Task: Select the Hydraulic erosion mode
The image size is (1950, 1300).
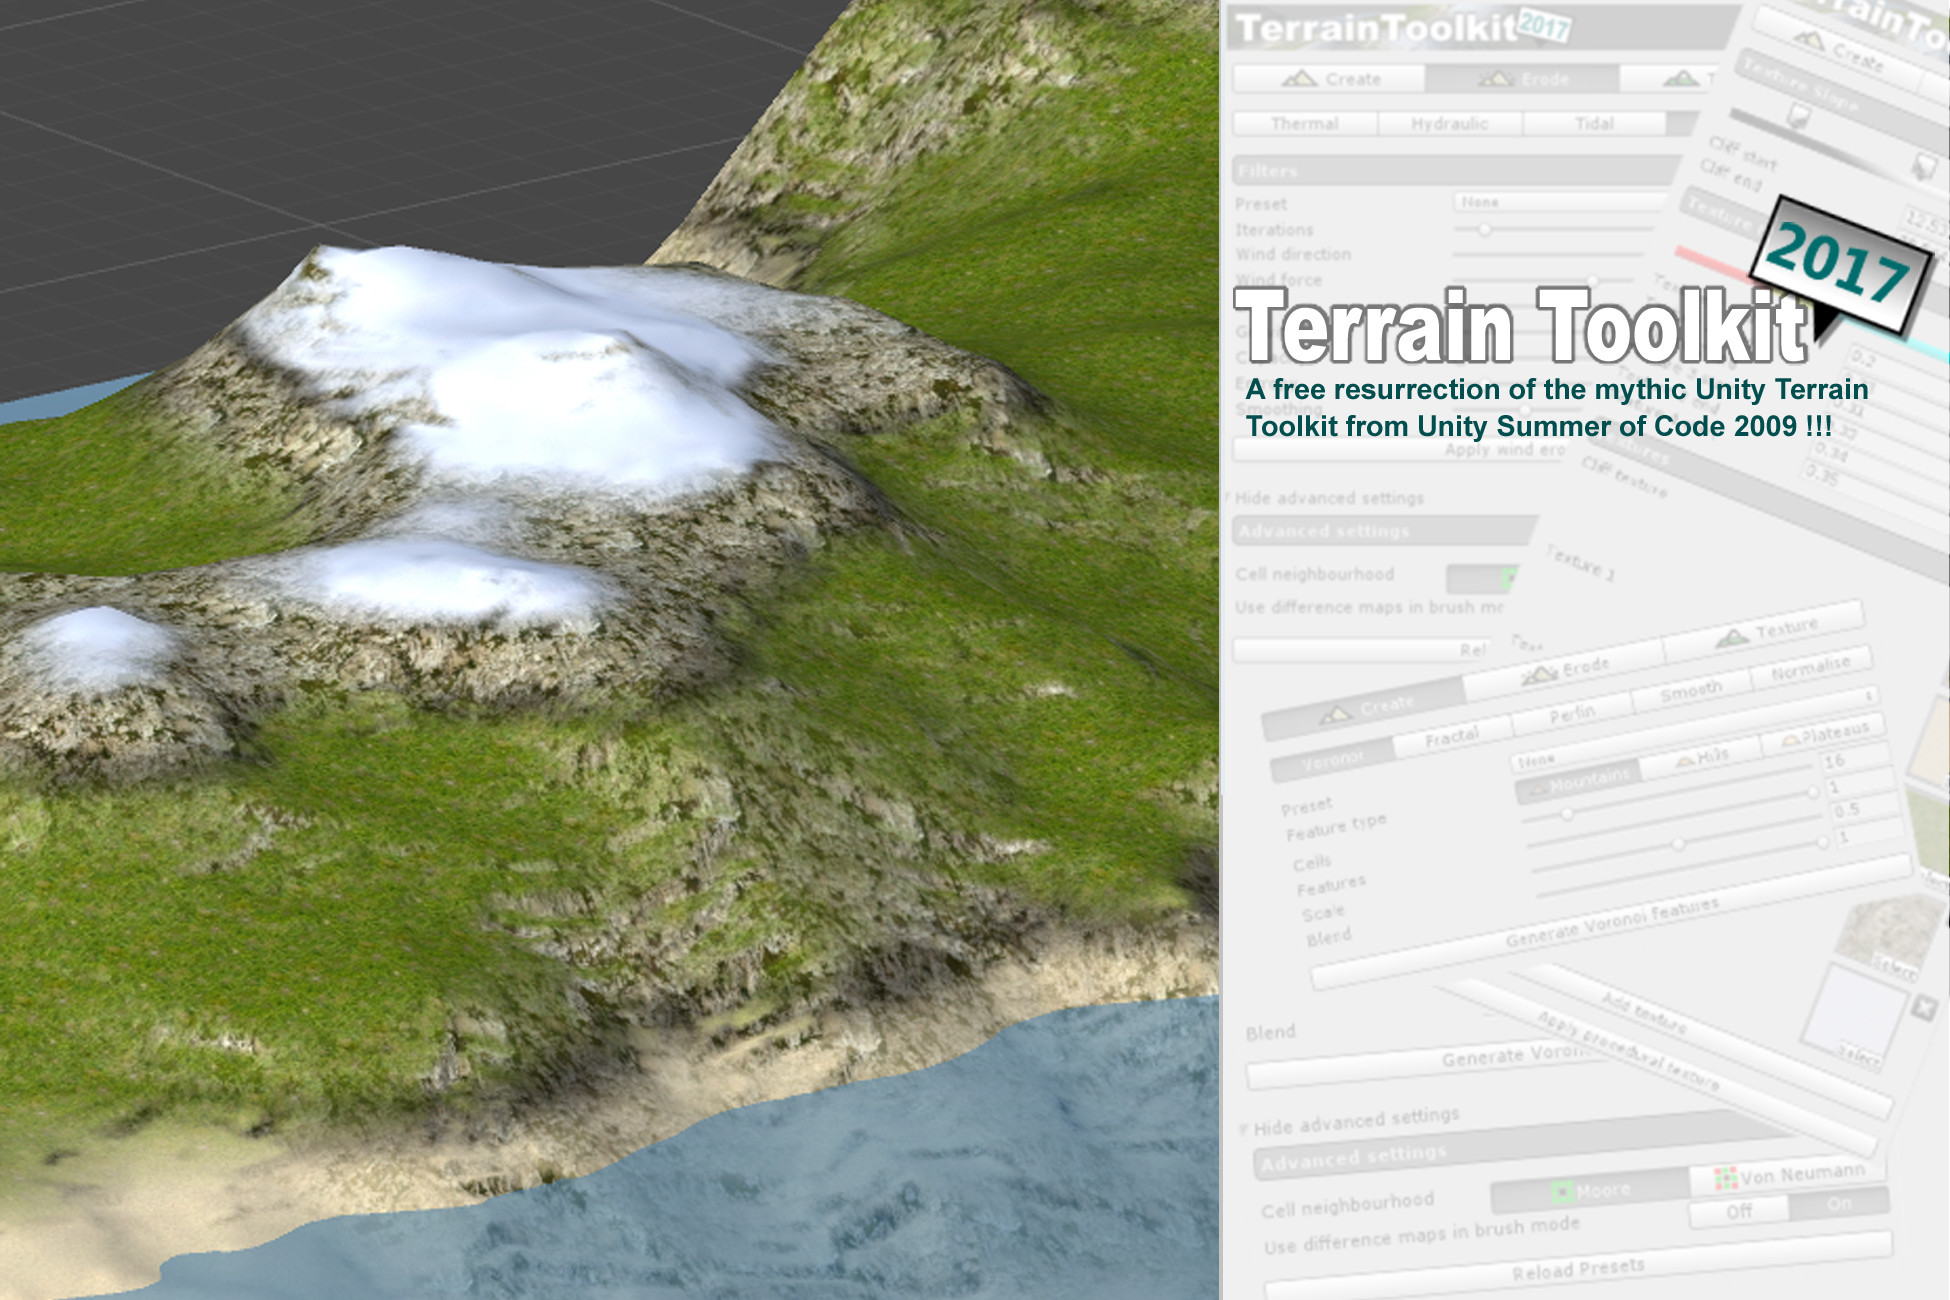Action: [x=1450, y=123]
